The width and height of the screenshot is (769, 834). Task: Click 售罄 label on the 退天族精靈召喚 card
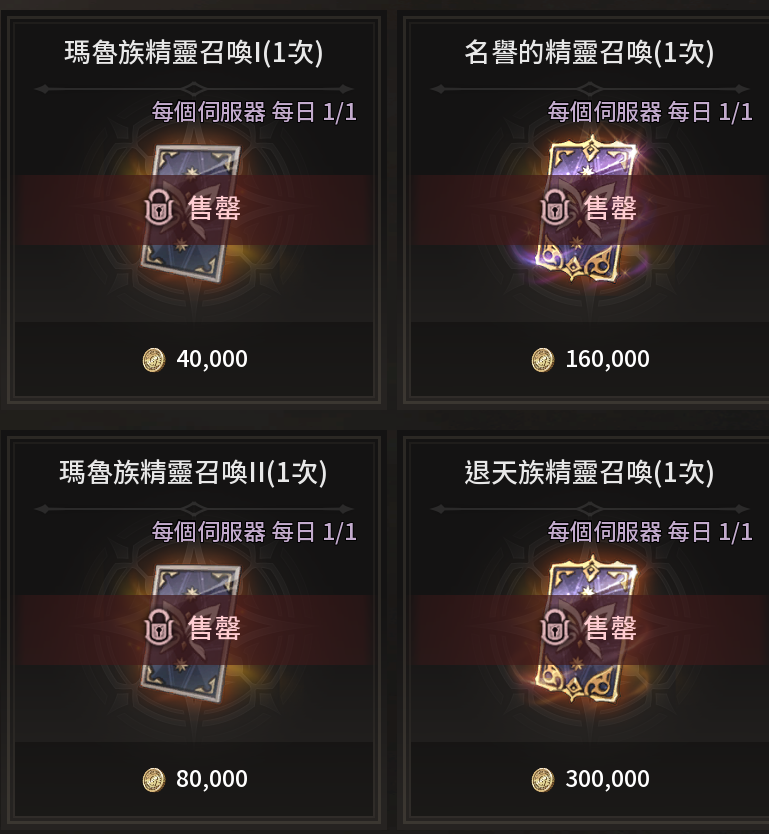tap(610, 628)
